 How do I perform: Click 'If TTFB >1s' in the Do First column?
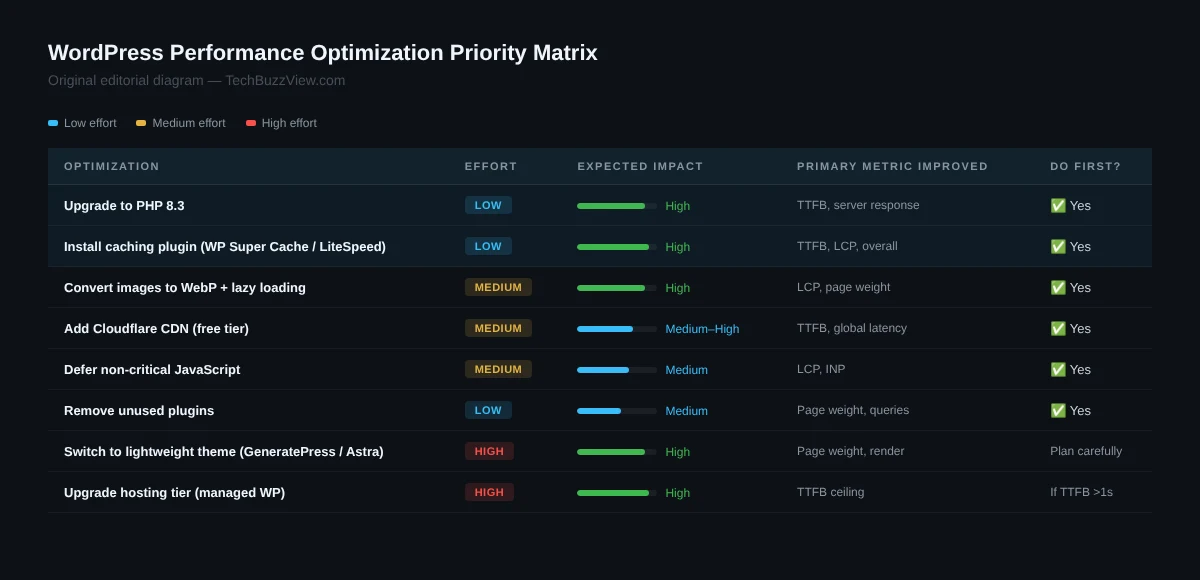(1081, 492)
